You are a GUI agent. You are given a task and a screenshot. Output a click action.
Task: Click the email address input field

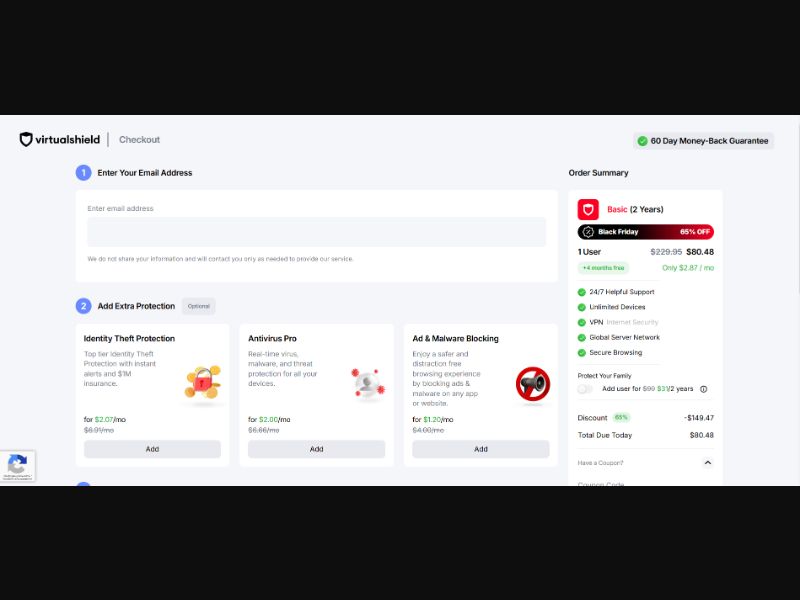(316, 231)
